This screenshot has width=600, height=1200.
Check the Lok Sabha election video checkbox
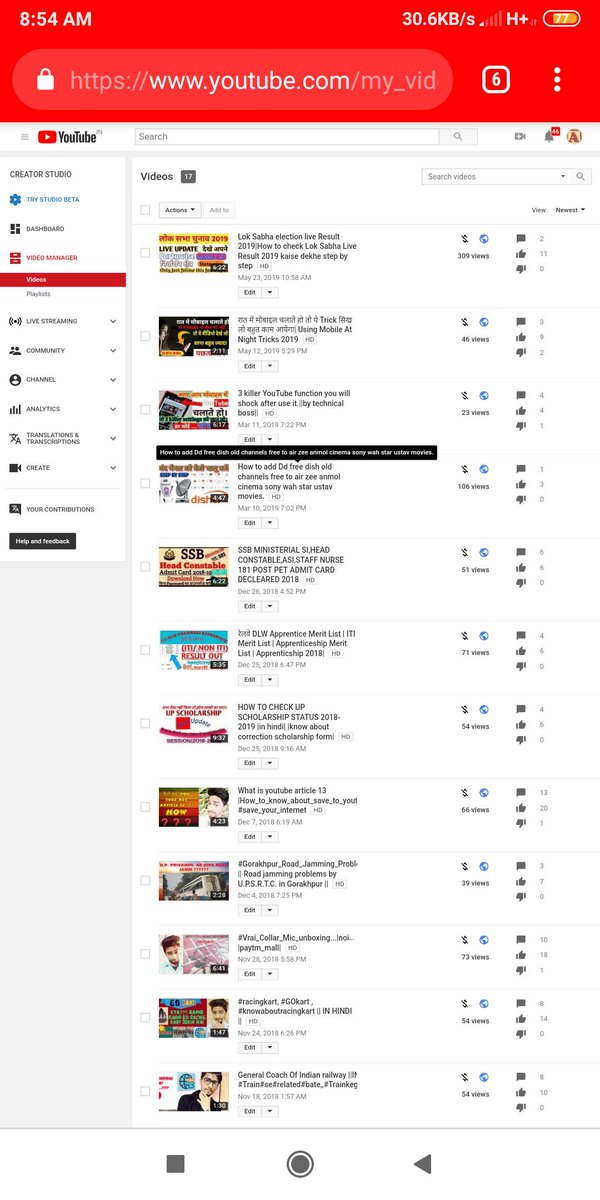pyautogui.click(x=145, y=253)
